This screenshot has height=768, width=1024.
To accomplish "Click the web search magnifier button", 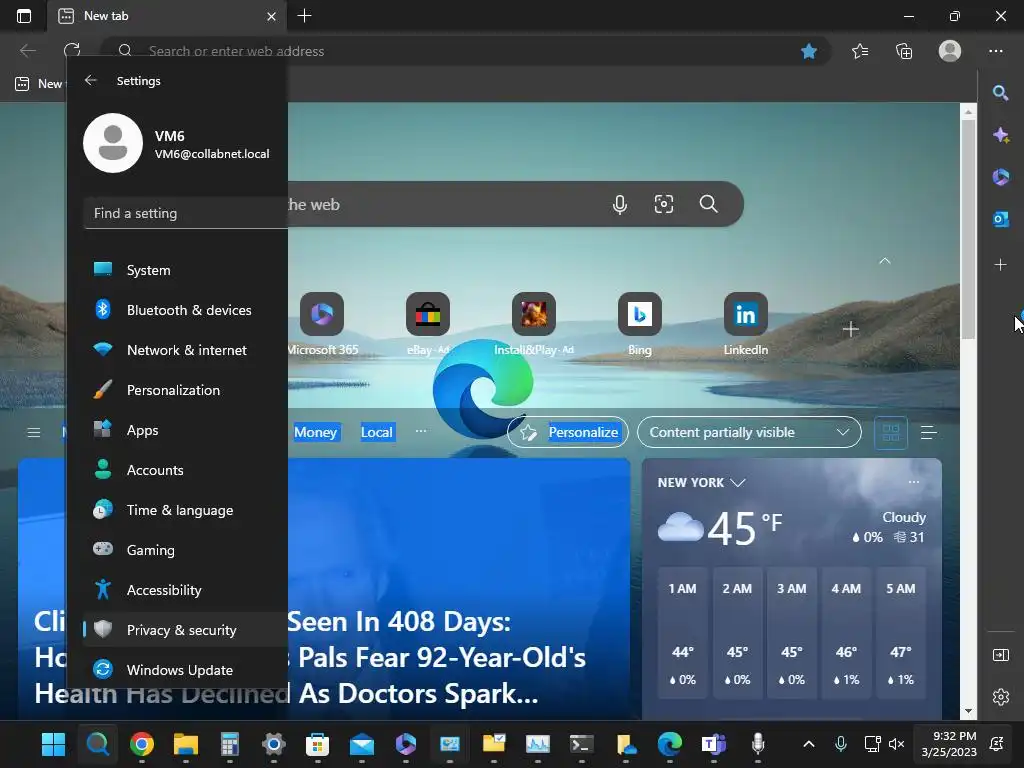I will coord(709,204).
